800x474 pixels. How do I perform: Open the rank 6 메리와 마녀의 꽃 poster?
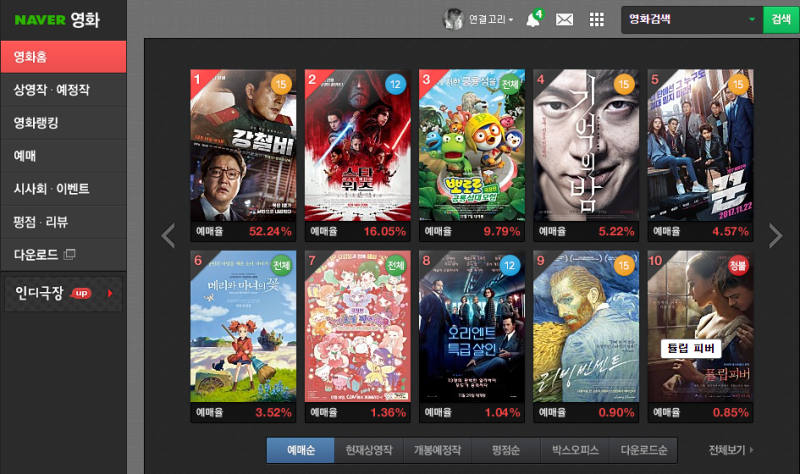(243, 327)
